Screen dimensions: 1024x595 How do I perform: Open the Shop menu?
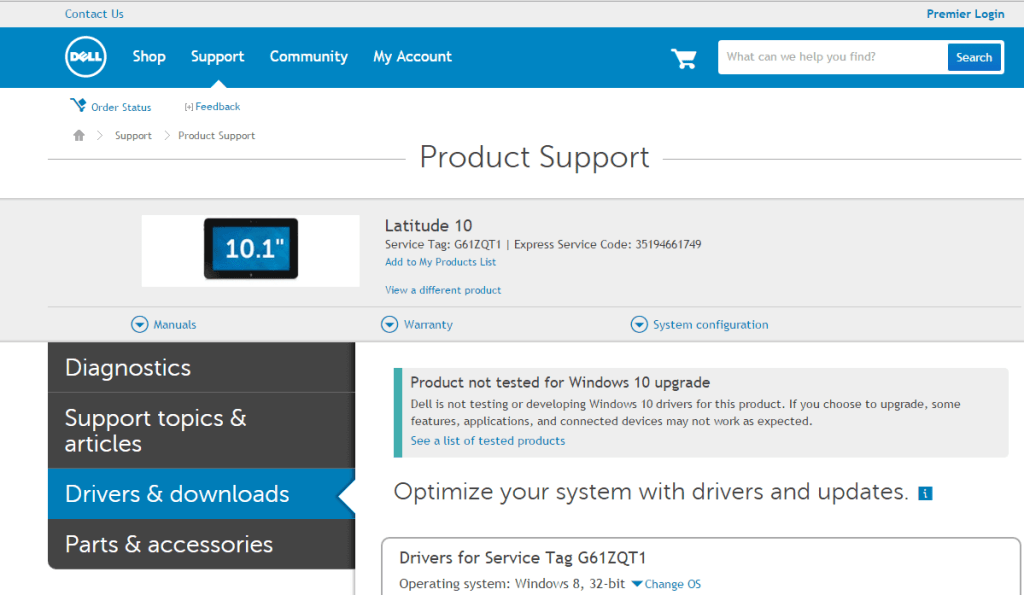point(148,57)
